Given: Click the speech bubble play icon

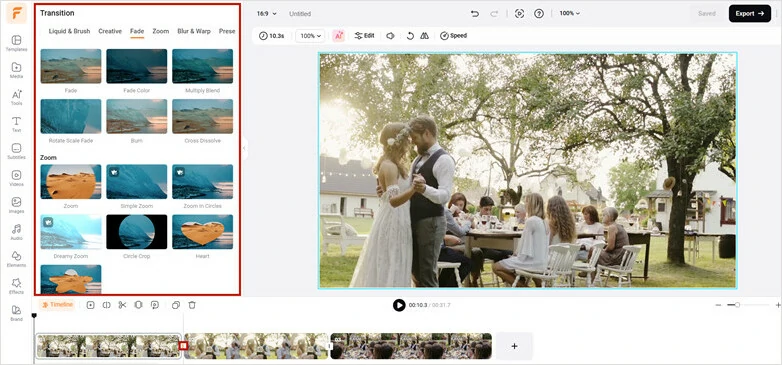Looking at the screenshot, I should pos(155,305).
